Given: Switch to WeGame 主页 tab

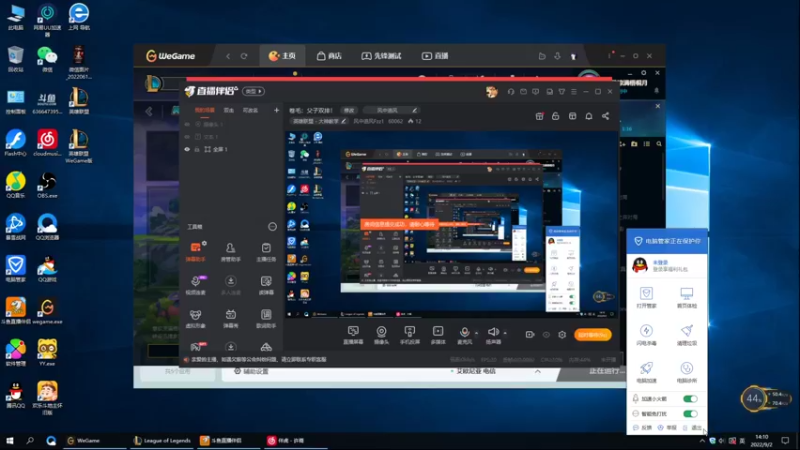Looking at the screenshot, I should tap(282, 56).
